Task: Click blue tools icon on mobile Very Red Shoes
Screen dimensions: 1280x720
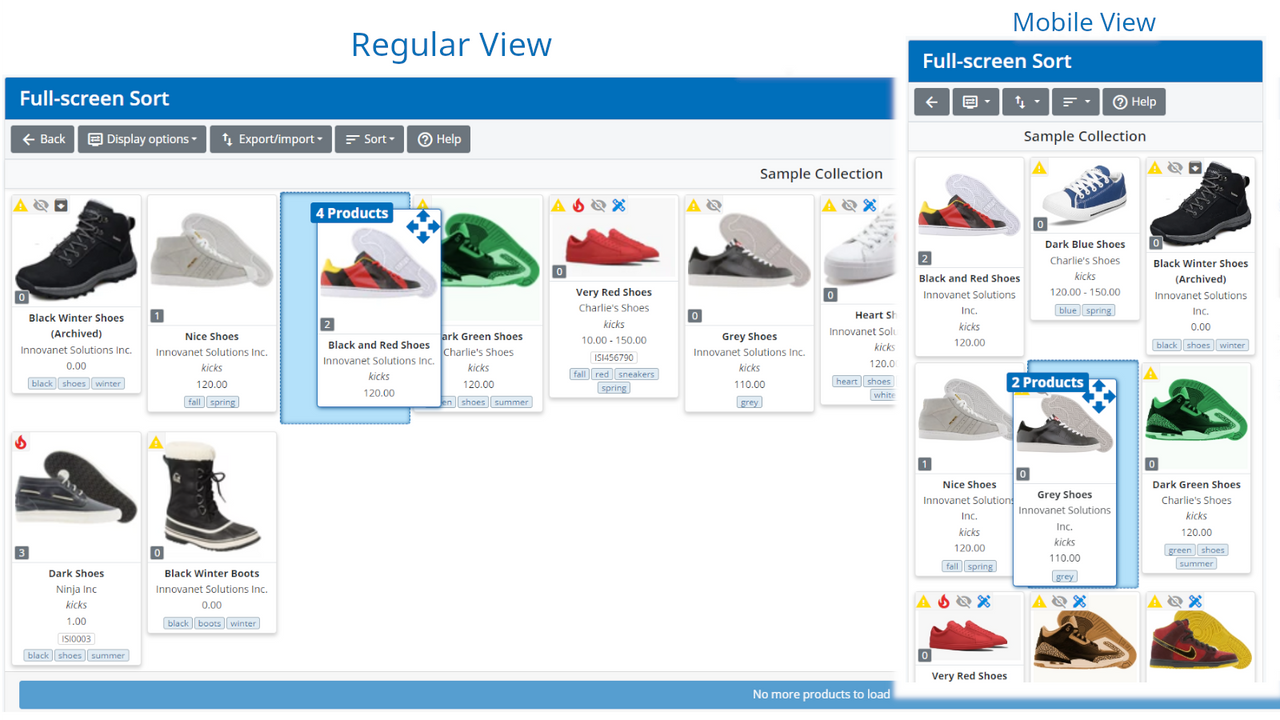Action: pyautogui.click(x=984, y=602)
